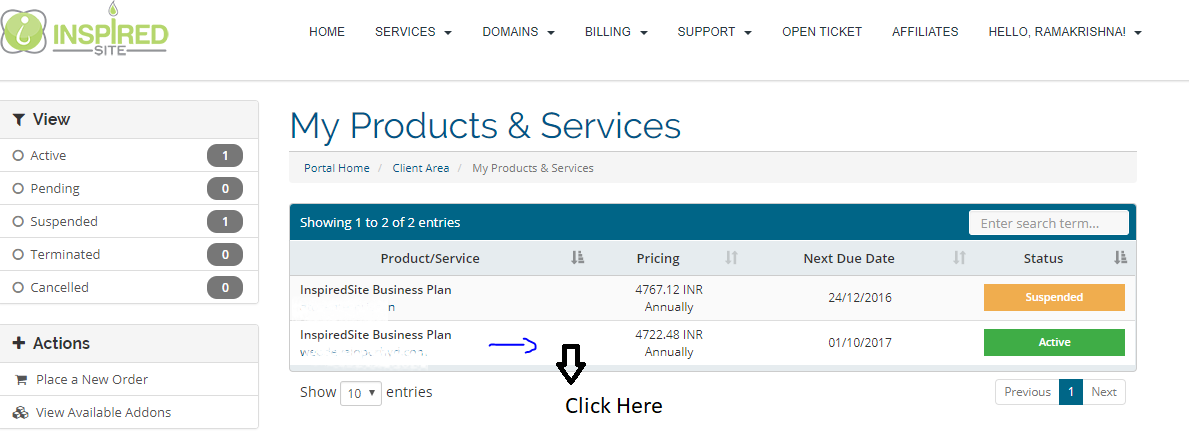Go to Home in the navigation bar
Viewport: 1189px width, 431px height.
pyautogui.click(x=327, y=32)
